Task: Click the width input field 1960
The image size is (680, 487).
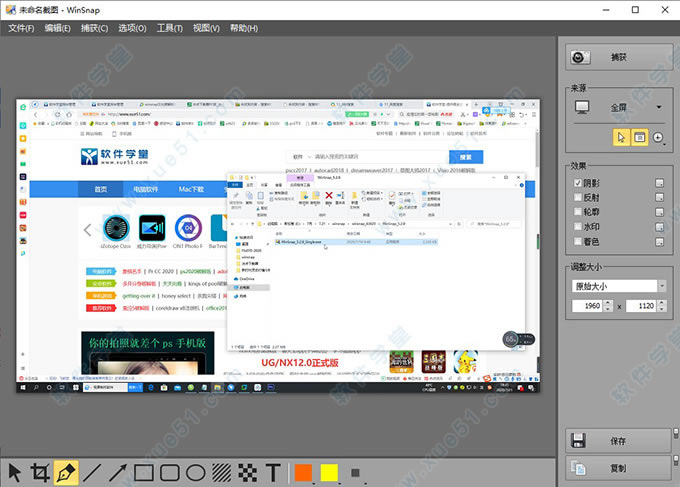Action: tap(588, 306)
